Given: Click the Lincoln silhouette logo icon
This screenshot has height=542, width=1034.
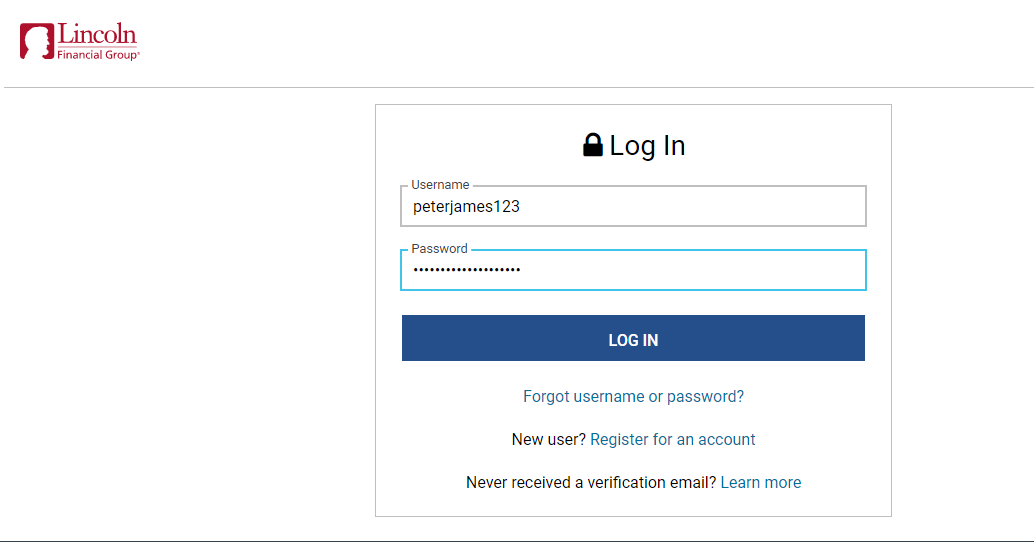Looking at the screenshot, I should 37,42.
